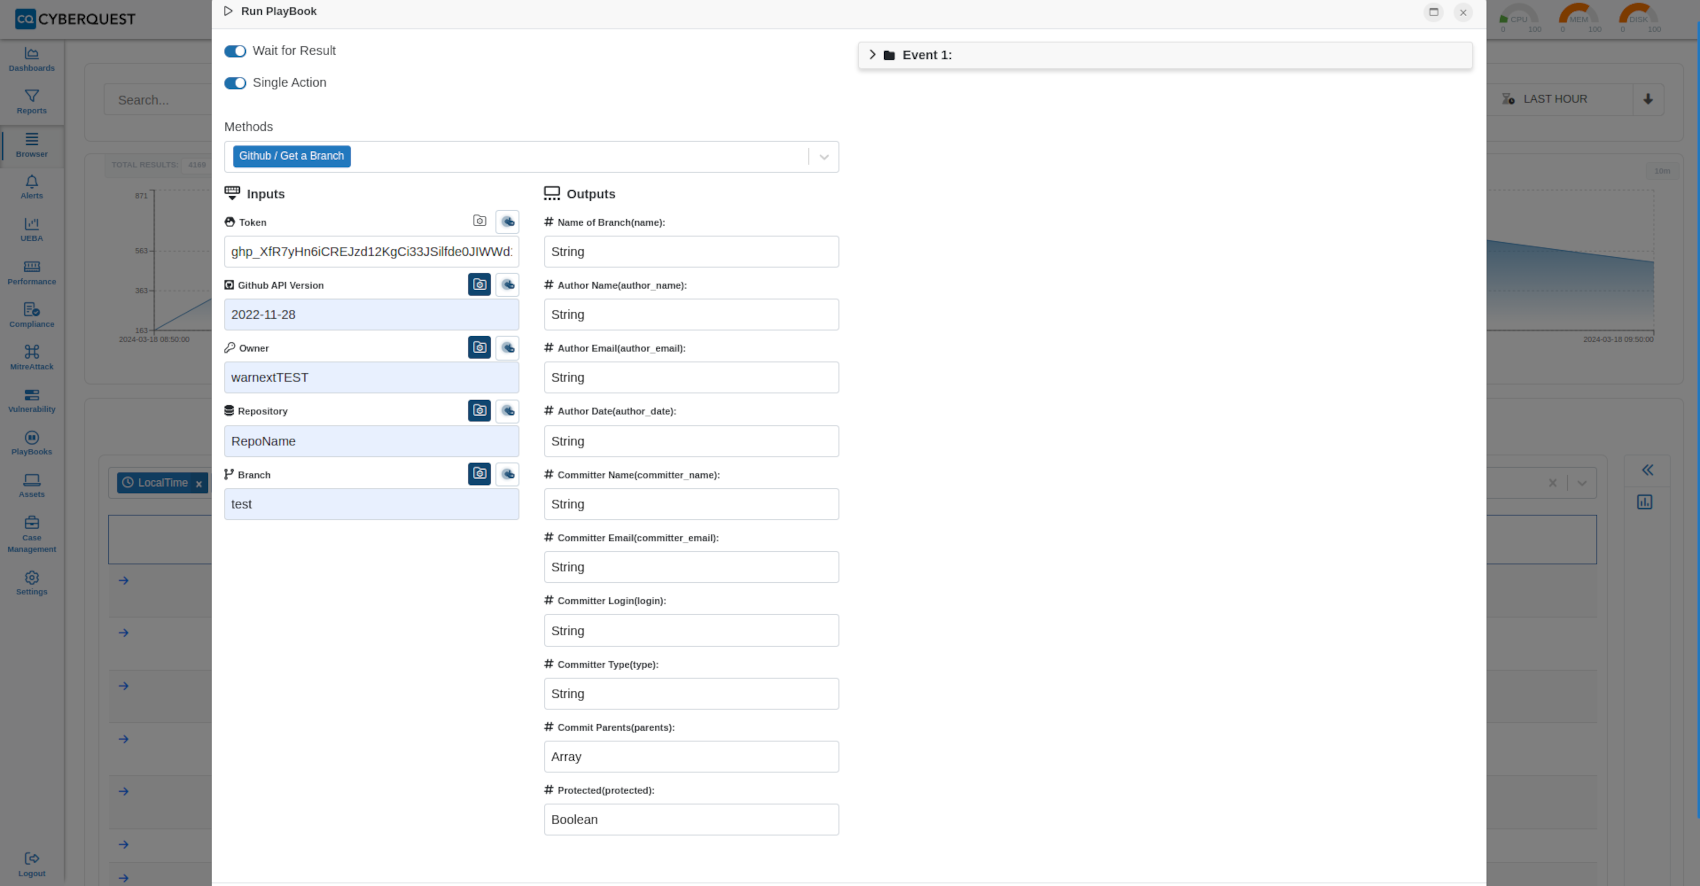The height and width of the screenshot is (886, 1700).
Task: Focus the Branch field containing test
Action: coord(371,504)
